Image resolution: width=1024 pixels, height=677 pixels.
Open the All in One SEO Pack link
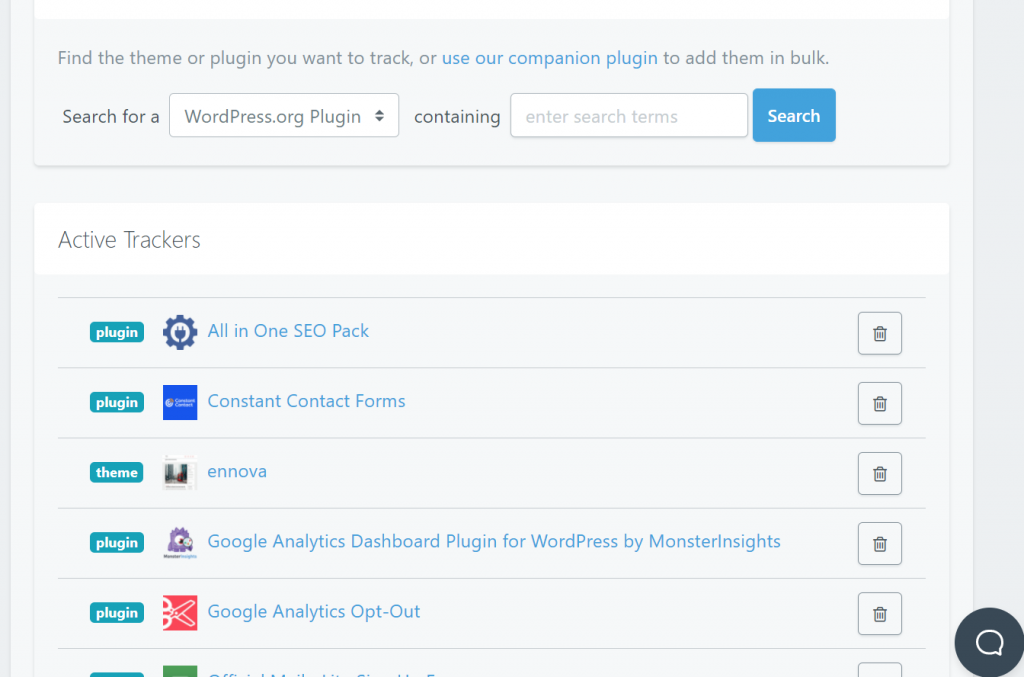288,331
